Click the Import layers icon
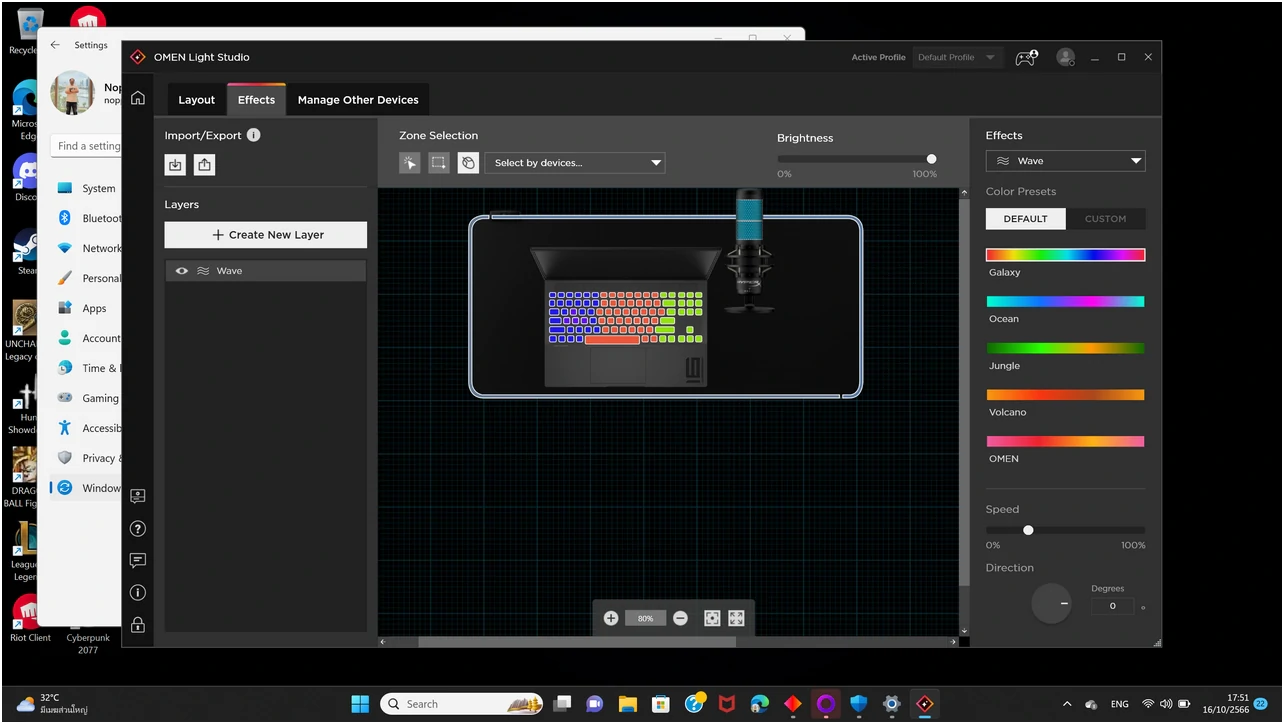 (x=176, y=165)
